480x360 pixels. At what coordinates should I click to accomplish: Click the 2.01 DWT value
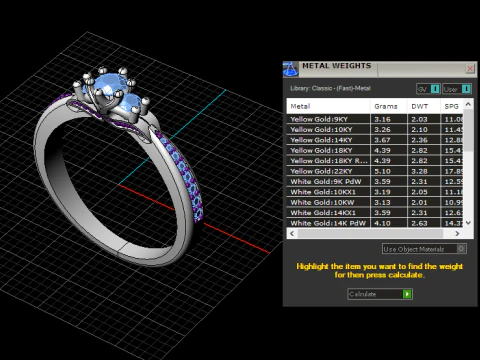coord(419,202)
